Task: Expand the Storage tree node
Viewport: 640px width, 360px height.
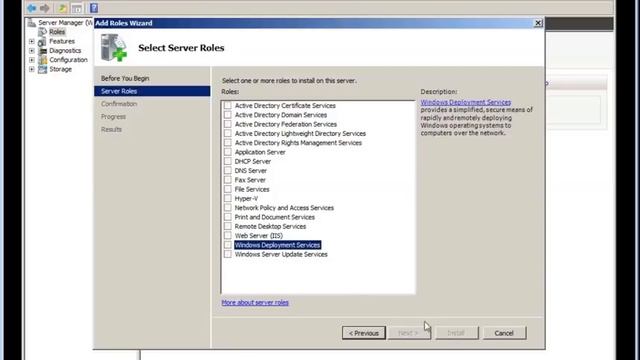Action: click(32, 69)
